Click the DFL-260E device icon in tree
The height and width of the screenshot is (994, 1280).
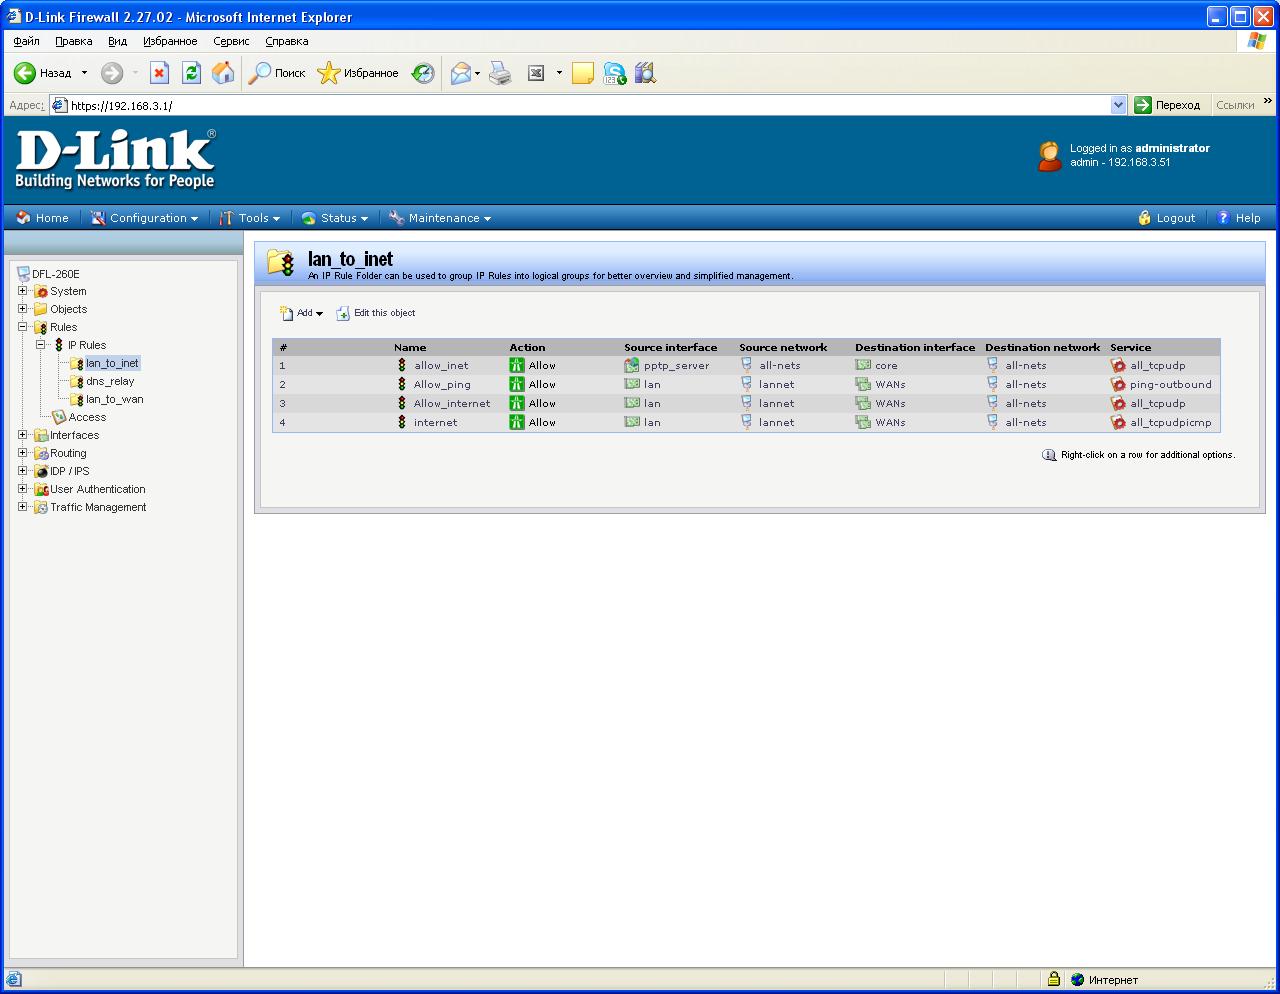coord(23,274)
